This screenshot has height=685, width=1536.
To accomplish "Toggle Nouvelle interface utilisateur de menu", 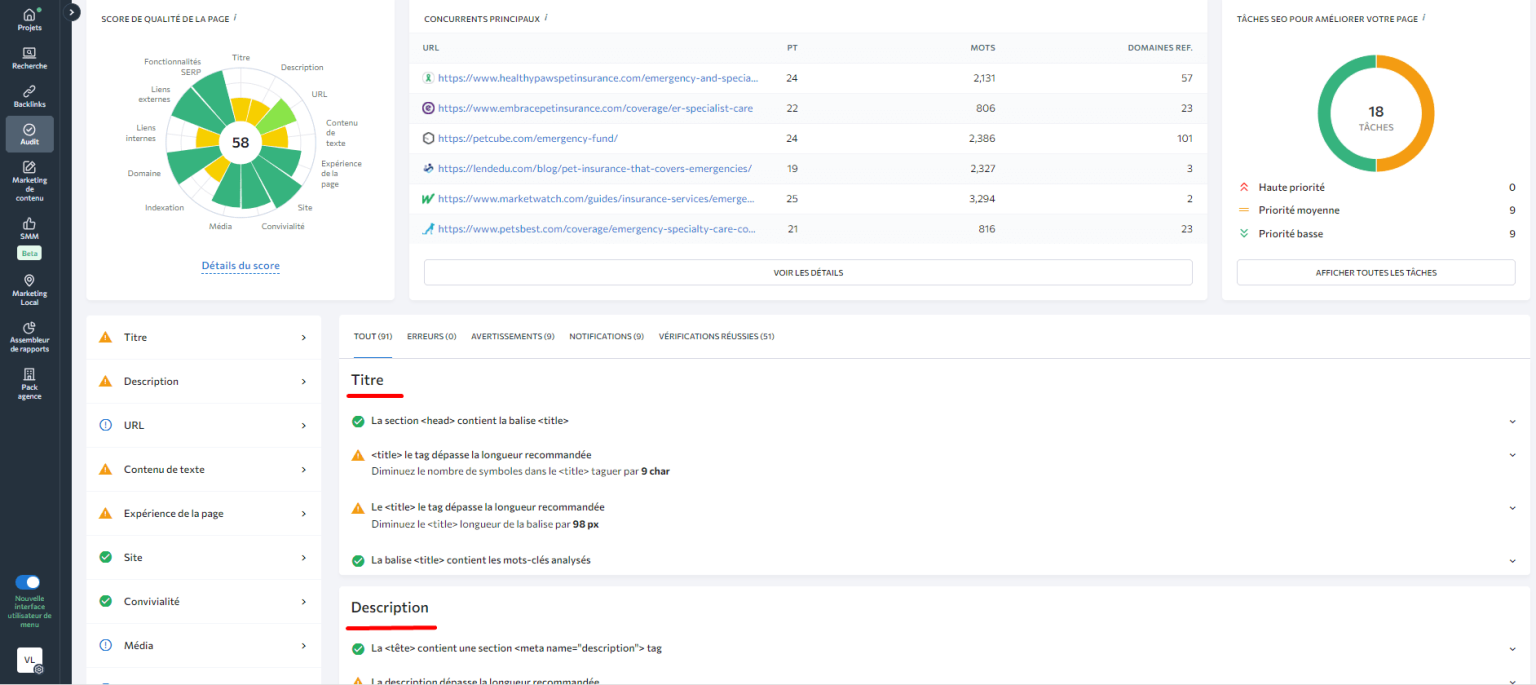I will coord(29,584).
